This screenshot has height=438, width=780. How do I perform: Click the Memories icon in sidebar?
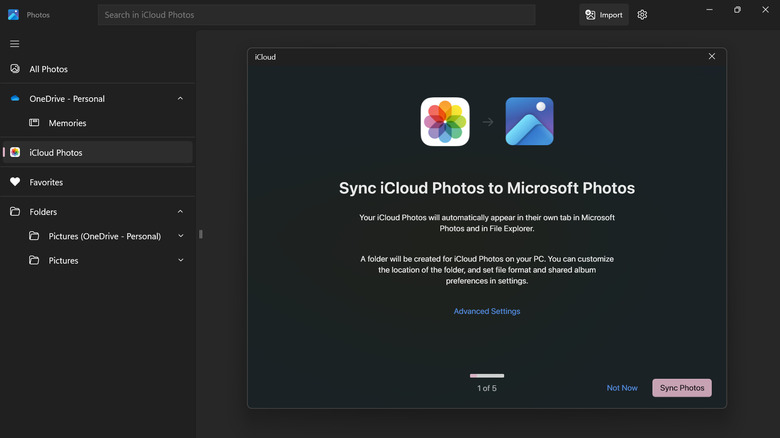tap(34, 123)
